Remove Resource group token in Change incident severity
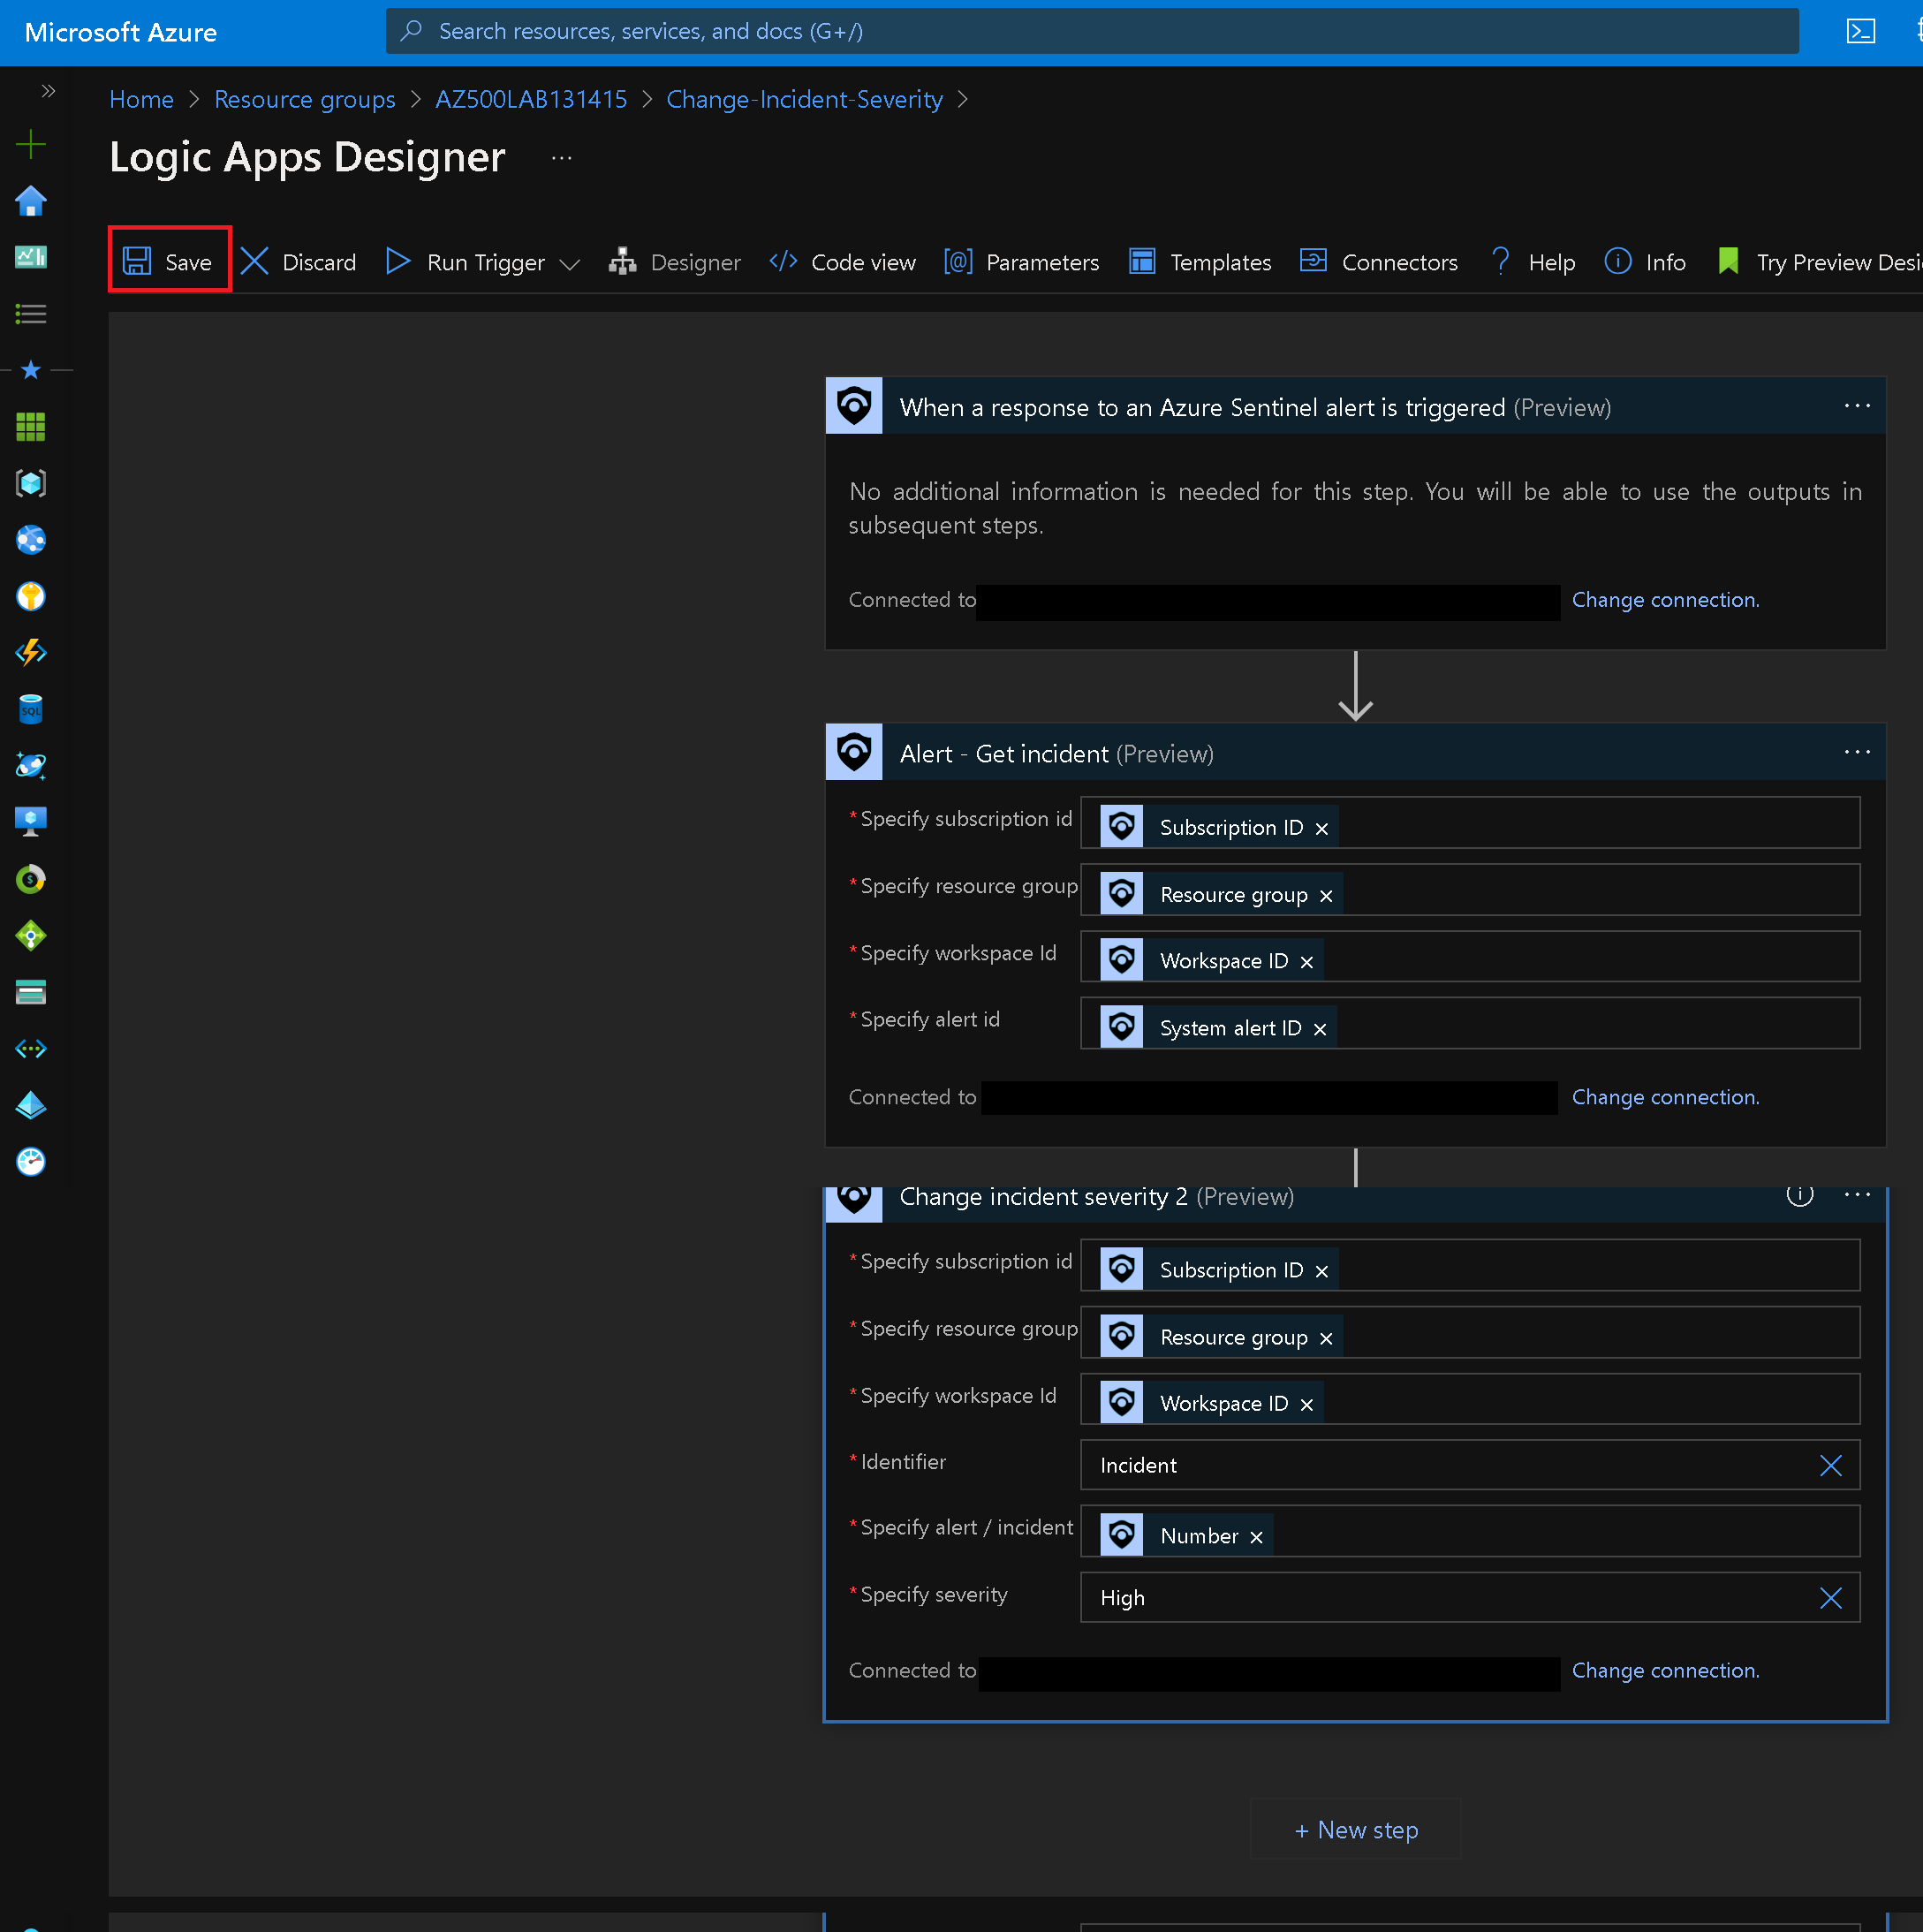Image resolution: width=1923 pixels, height=1932 pixels. 1325,1338
